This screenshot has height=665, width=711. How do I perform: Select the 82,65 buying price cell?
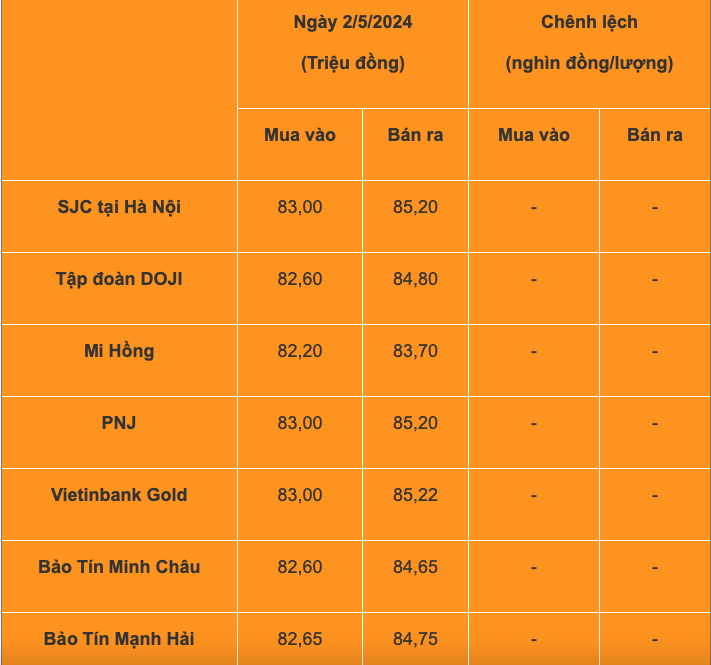click(x=300, y=639)
